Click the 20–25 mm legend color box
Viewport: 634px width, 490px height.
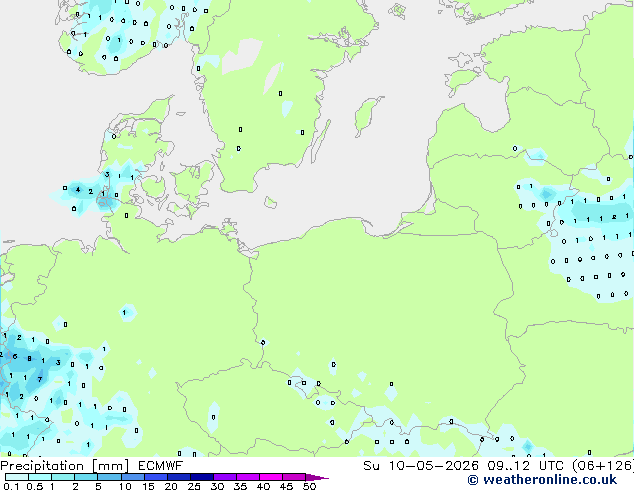click(179, 477)
